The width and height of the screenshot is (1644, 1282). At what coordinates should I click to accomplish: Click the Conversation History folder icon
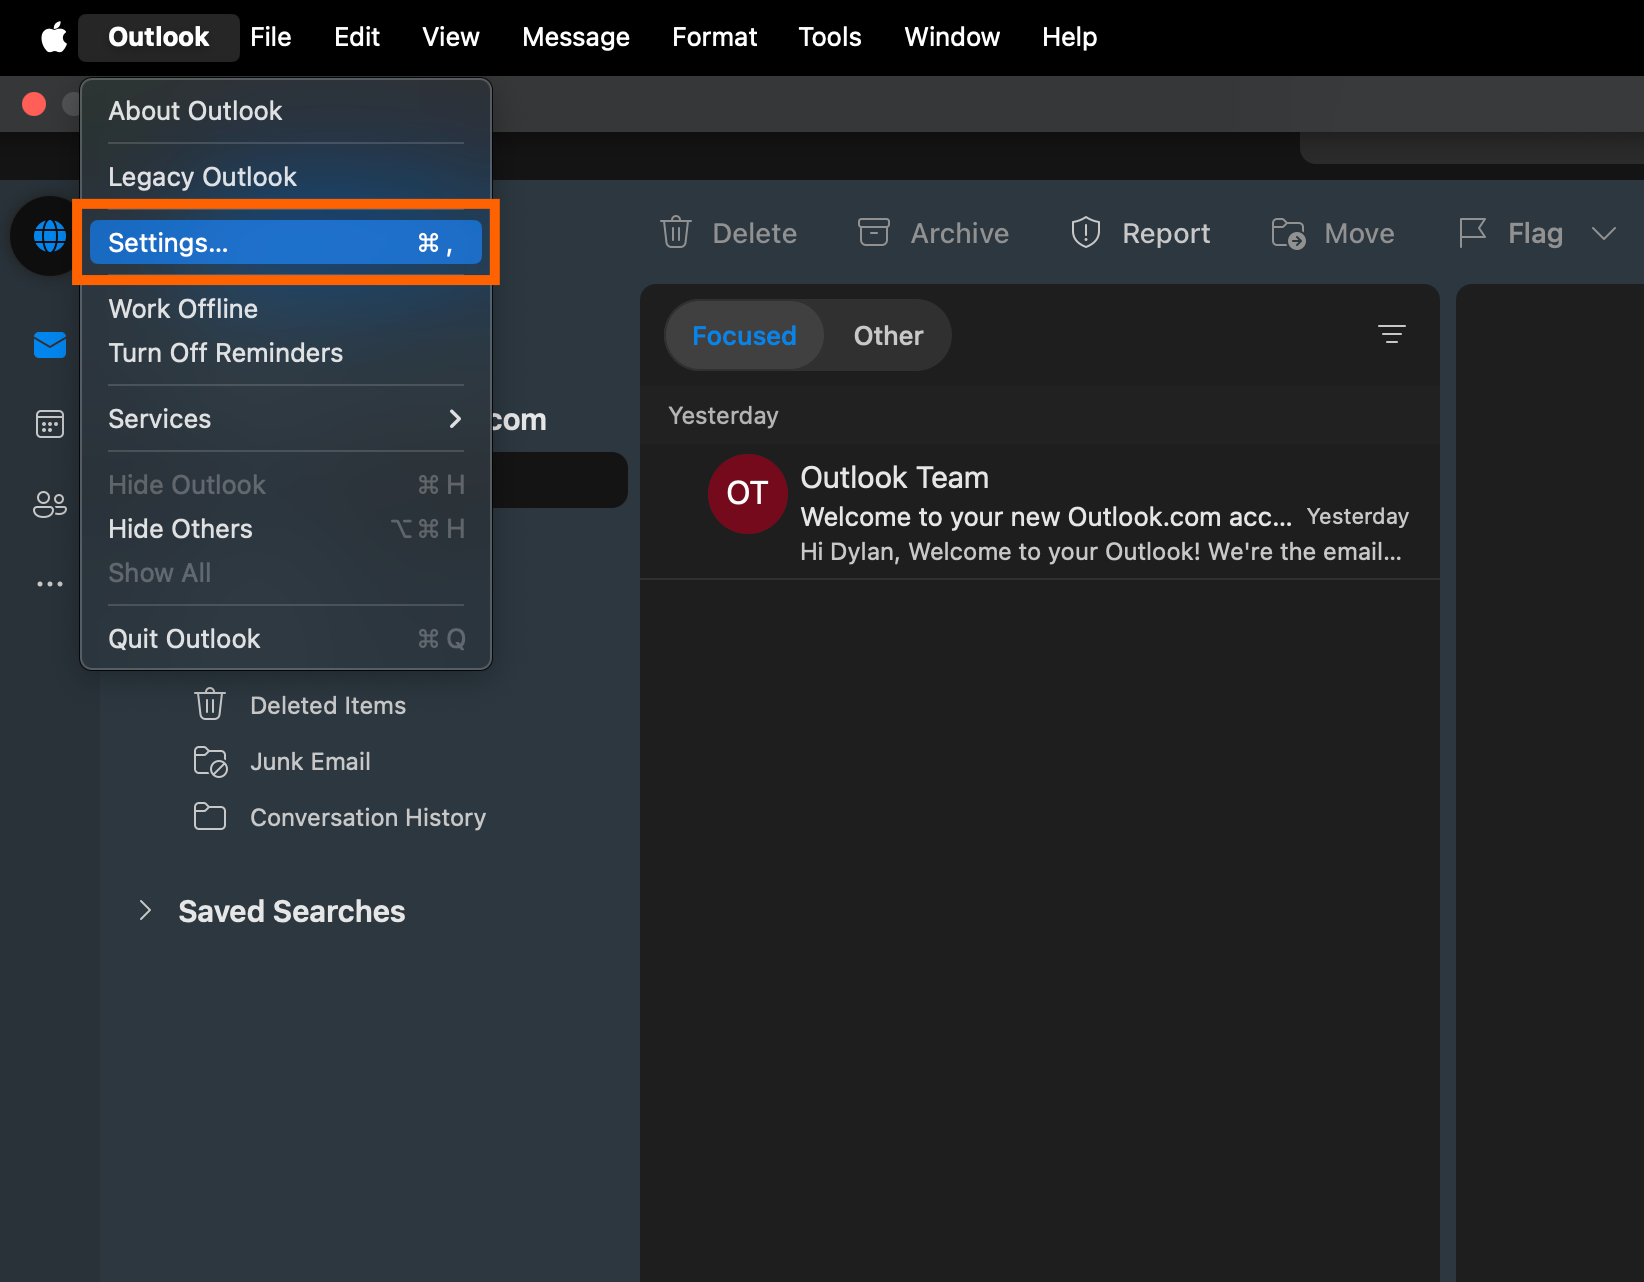pos(209,817)
